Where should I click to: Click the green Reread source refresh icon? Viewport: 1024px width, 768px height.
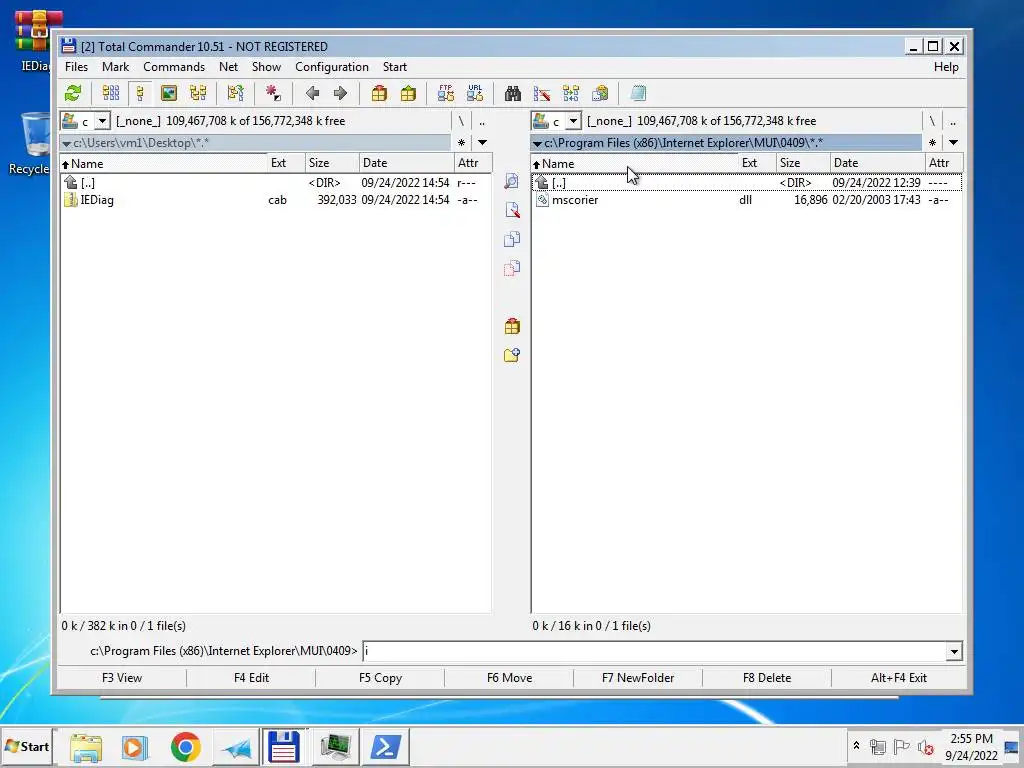pyautogui.click(x=73, y=93)
